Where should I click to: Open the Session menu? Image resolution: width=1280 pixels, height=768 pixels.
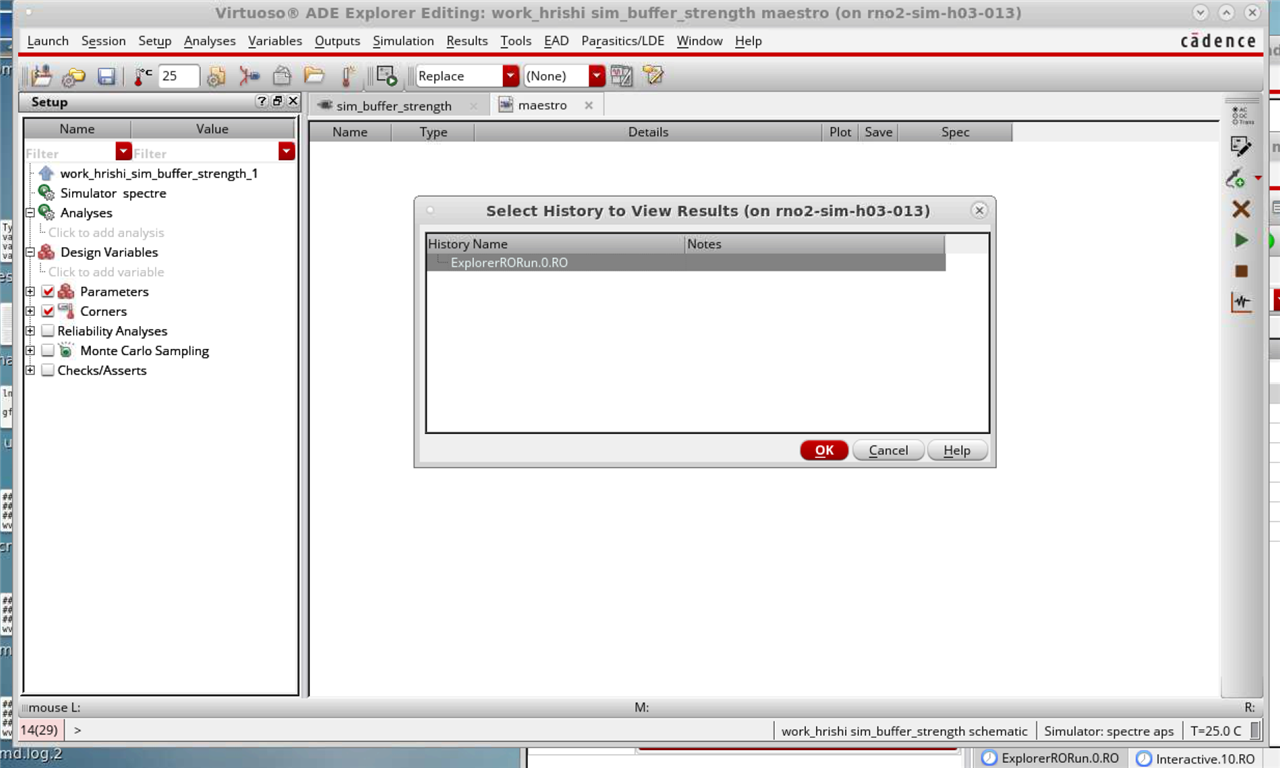(x=104, y=41)
